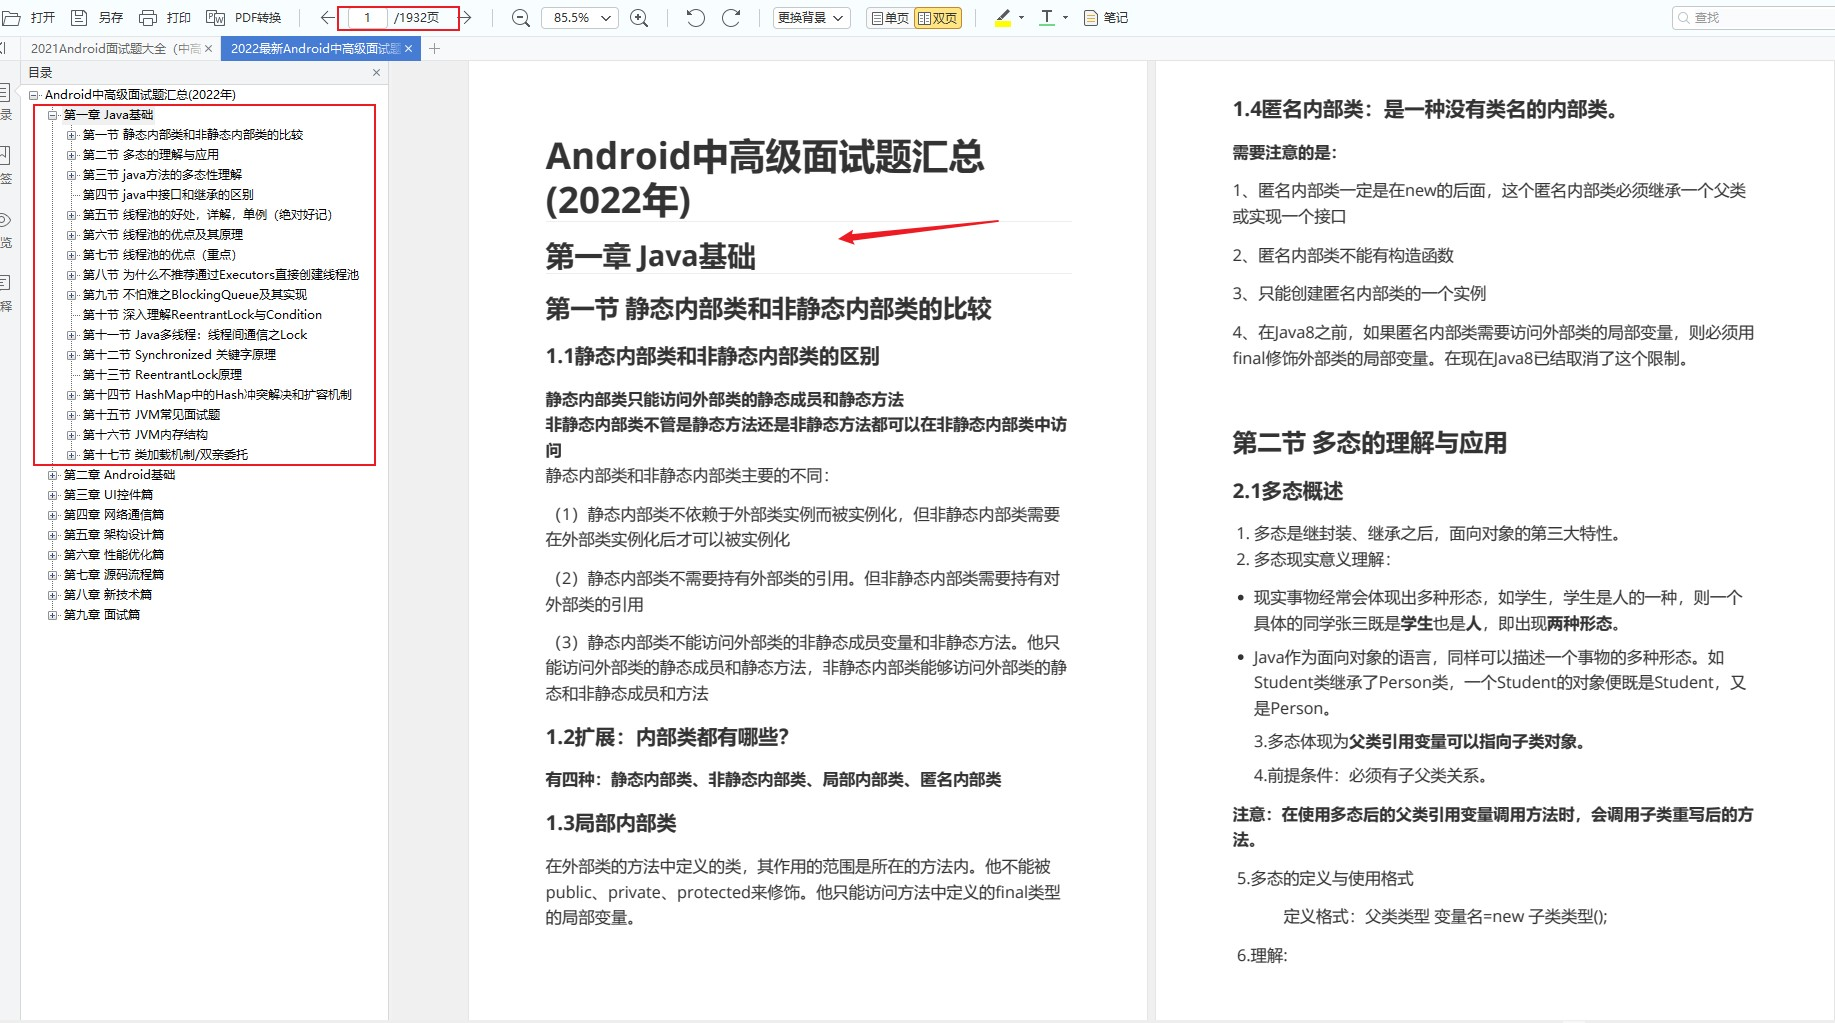Select 第四章 网络通信篇 chapter
The width and height of the screenshot is (1835, 1023).
click(114, 515)
